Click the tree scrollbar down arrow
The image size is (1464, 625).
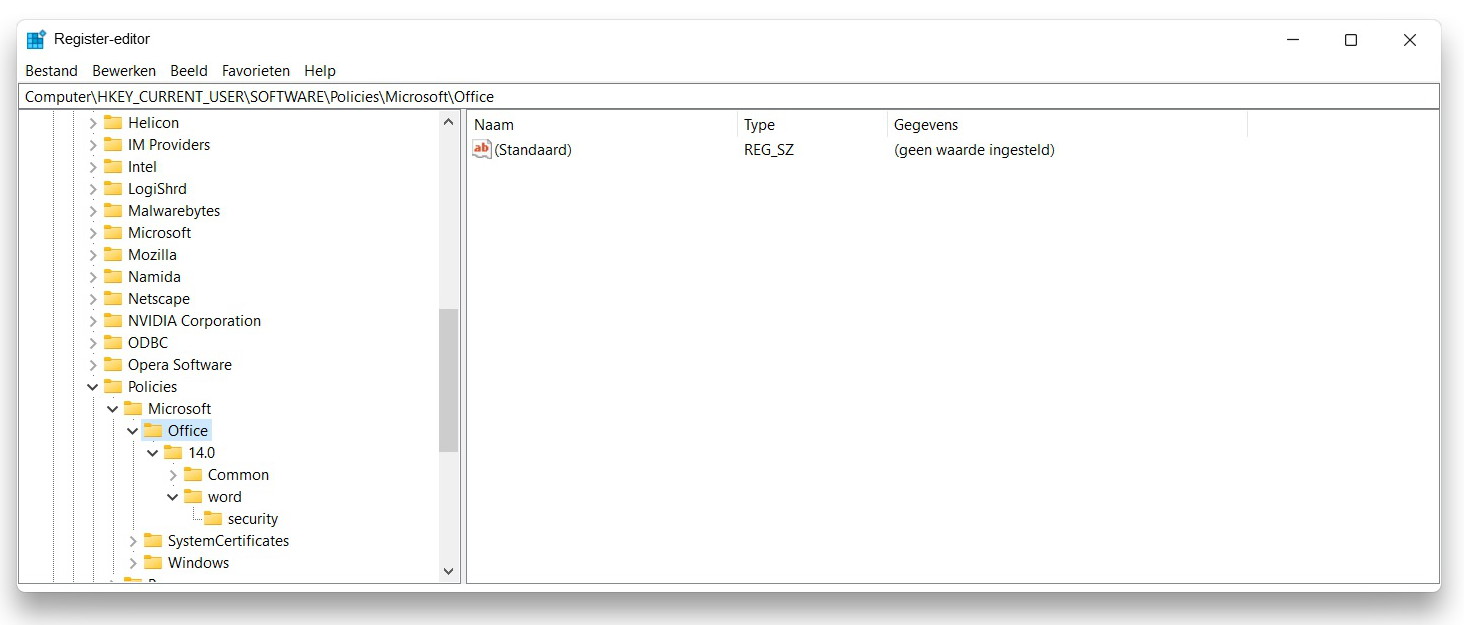tap(448, 572)
